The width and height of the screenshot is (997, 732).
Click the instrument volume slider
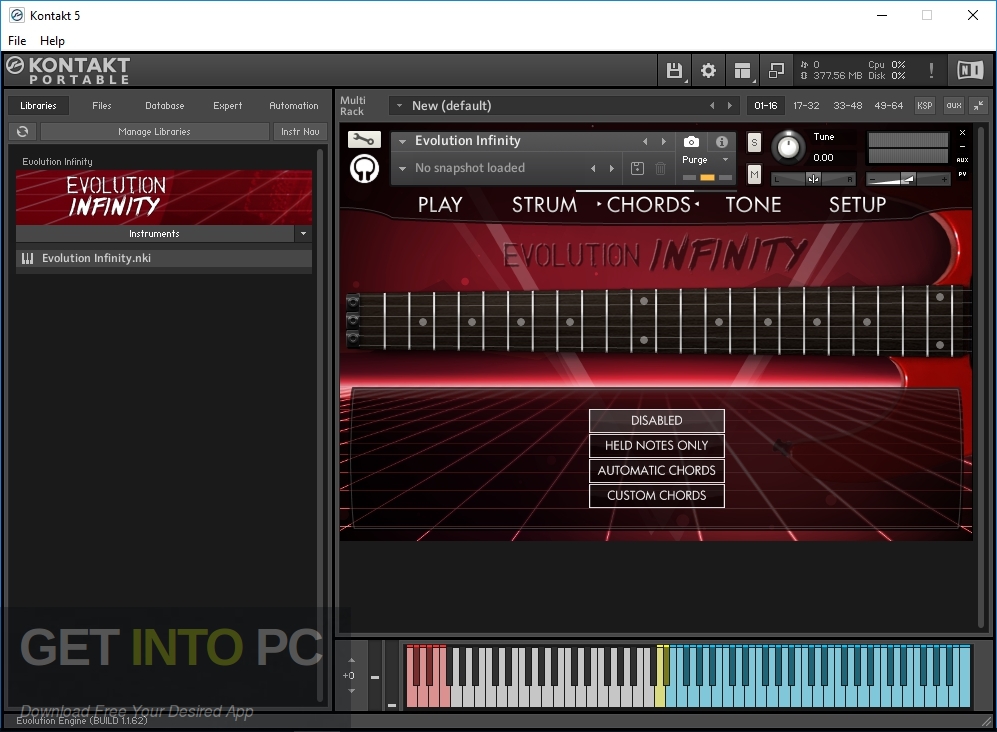coord(908,179)
